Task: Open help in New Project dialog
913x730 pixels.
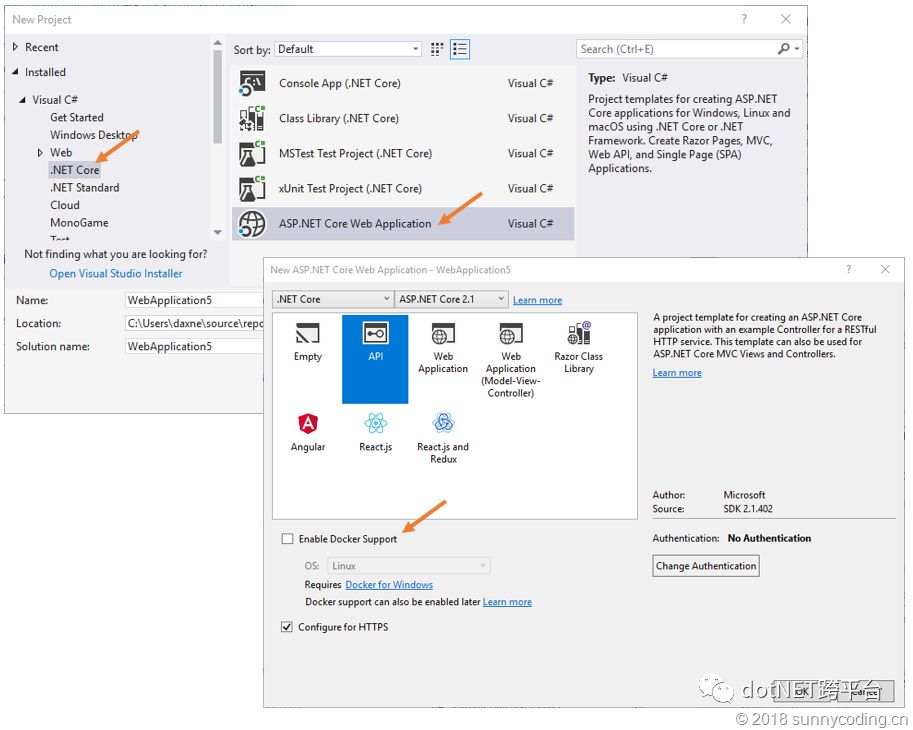Action: coord(744,19)
